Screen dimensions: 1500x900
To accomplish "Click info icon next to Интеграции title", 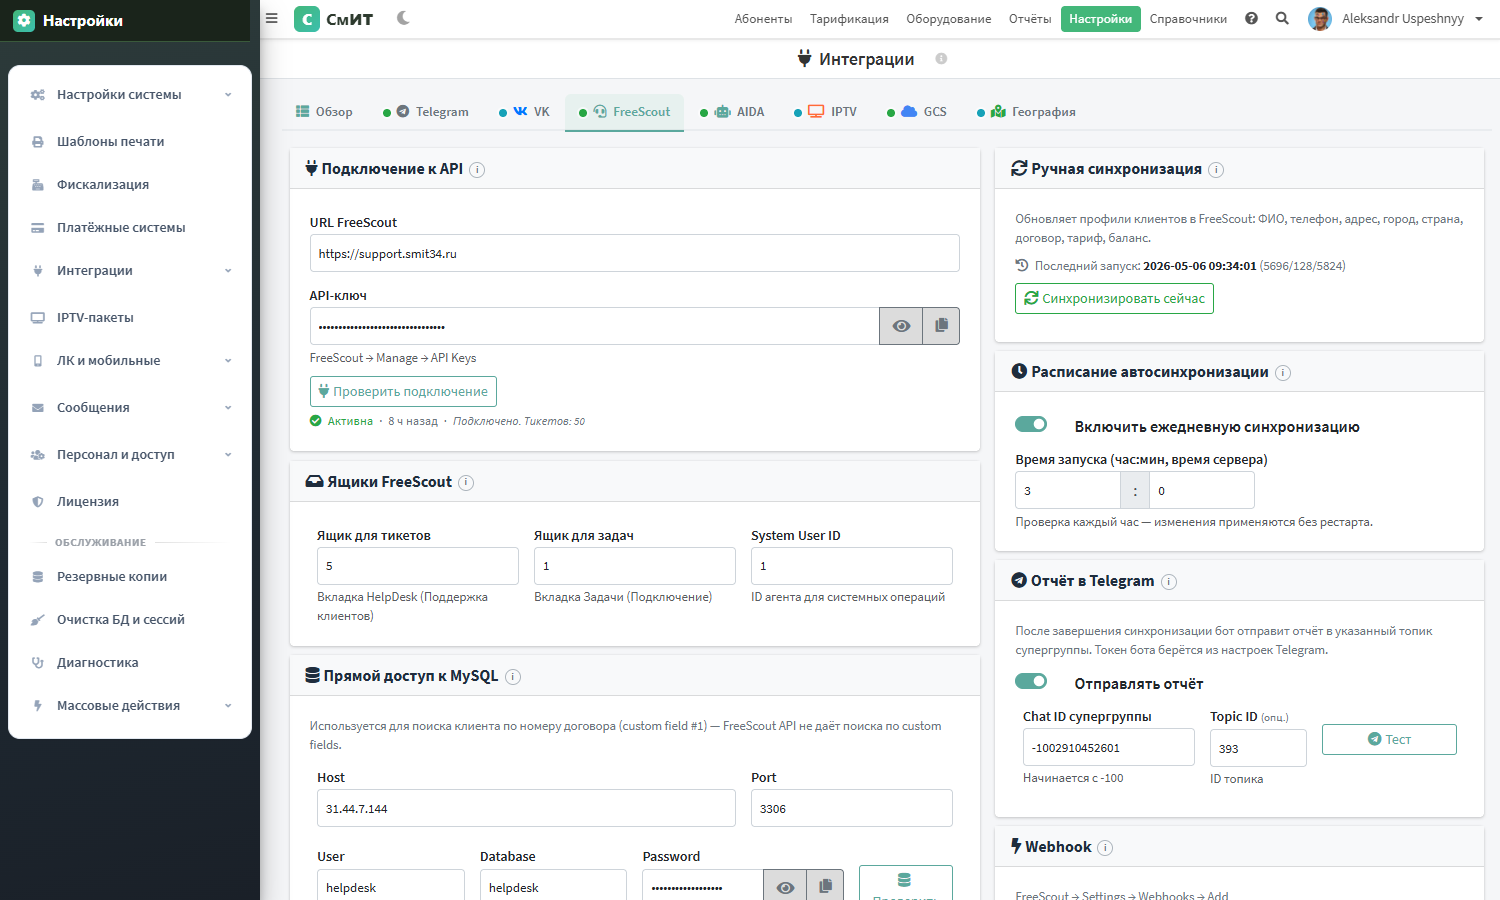I will (941, 59).
